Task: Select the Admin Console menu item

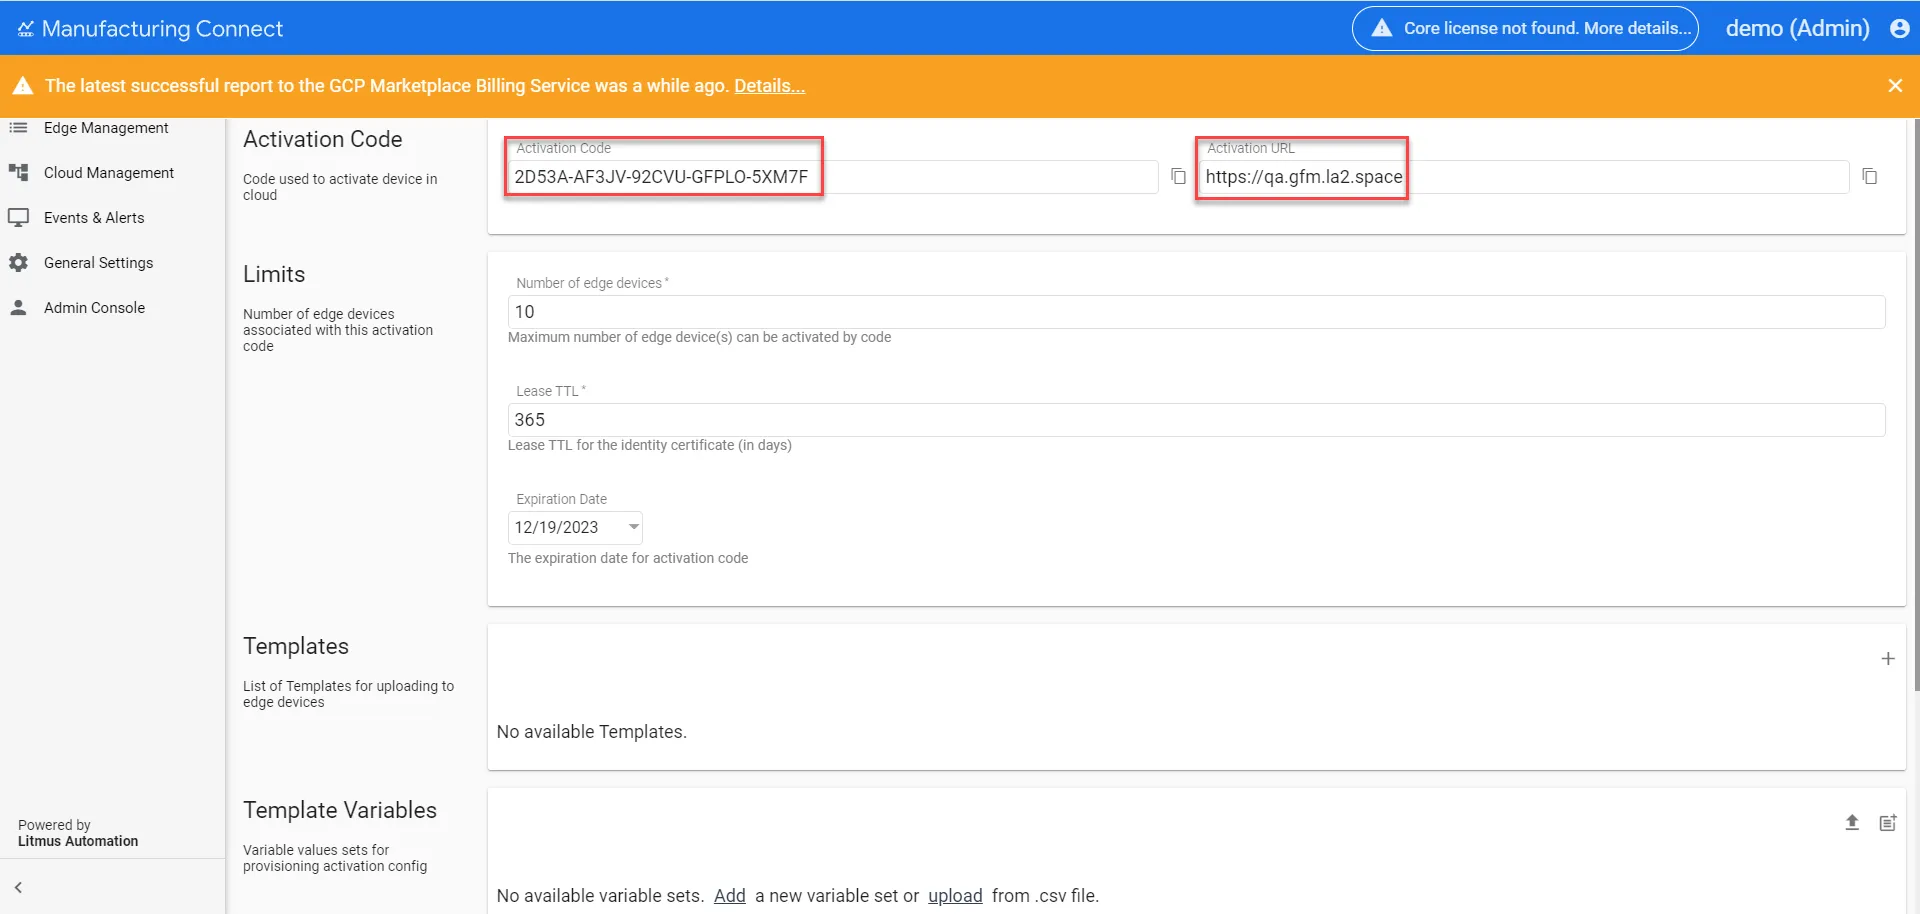Action: coord(95,308)
